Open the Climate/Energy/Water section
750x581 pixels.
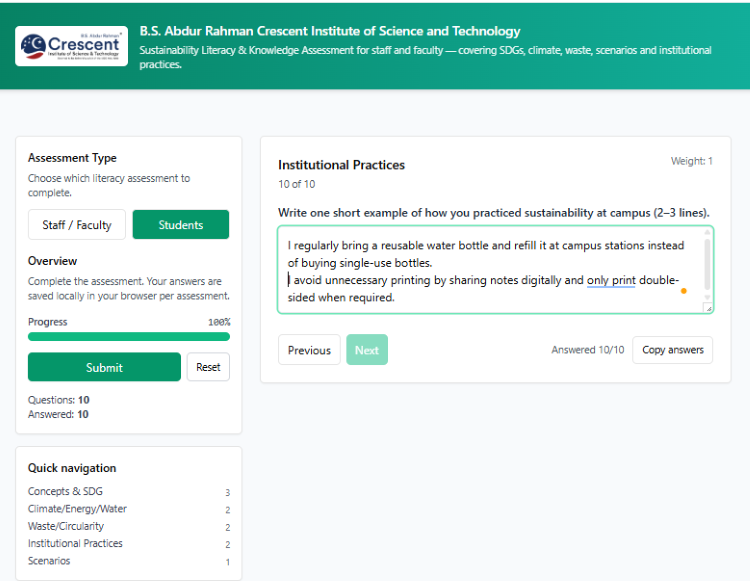coord(77,509)
